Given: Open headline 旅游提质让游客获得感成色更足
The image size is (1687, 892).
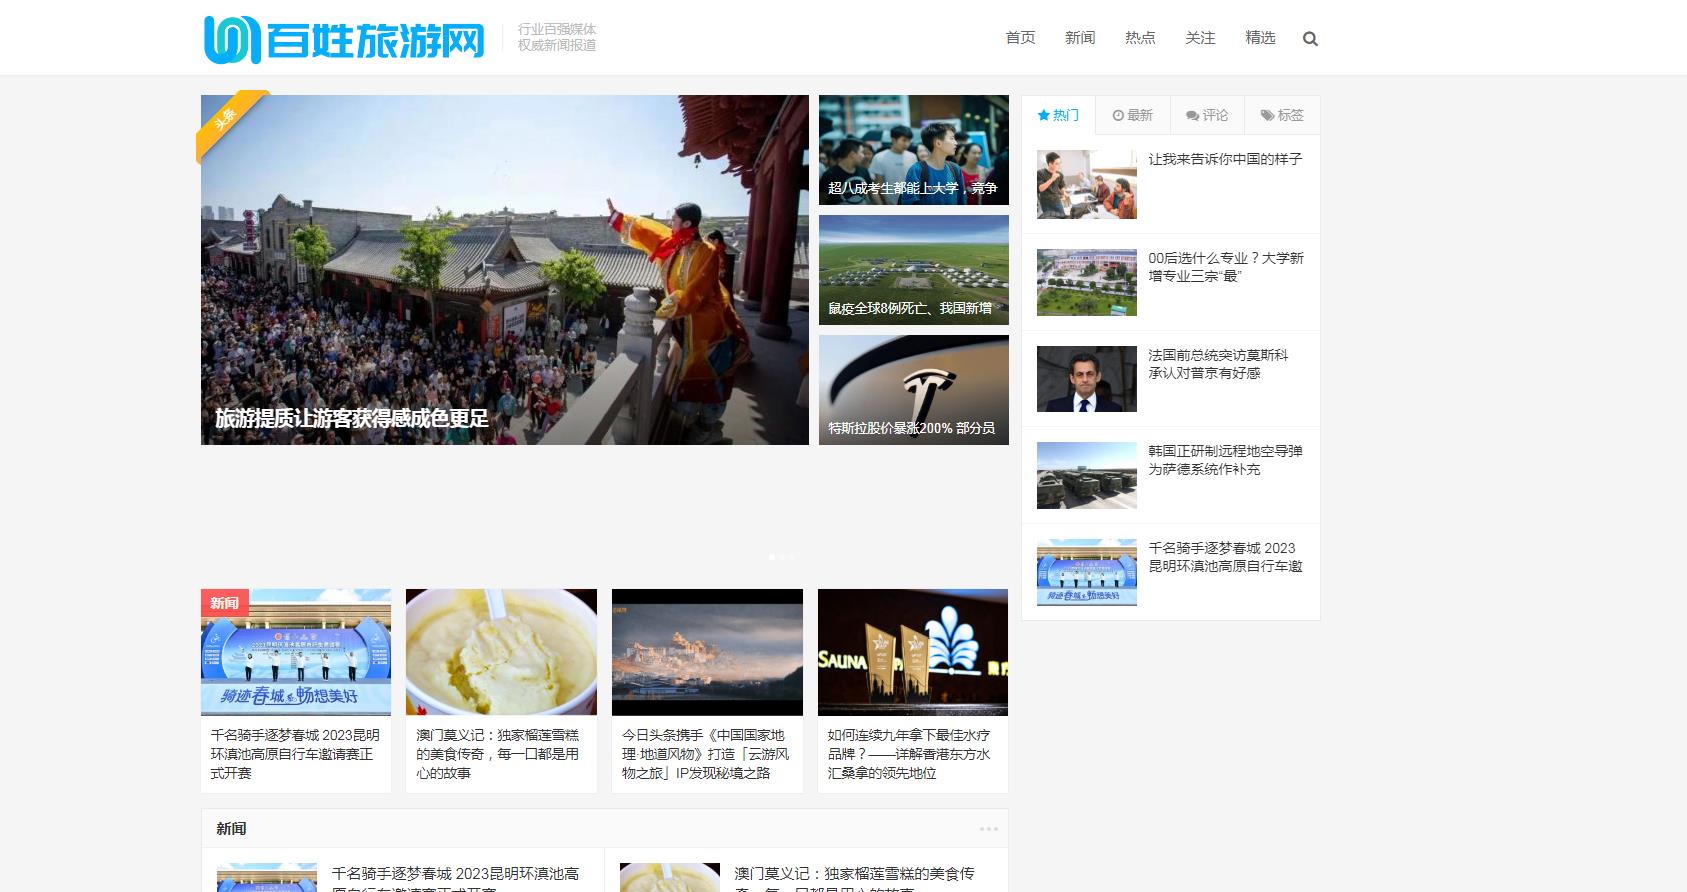Looking at the screenshot, I should pyautogui.click(x=352, y=419).
